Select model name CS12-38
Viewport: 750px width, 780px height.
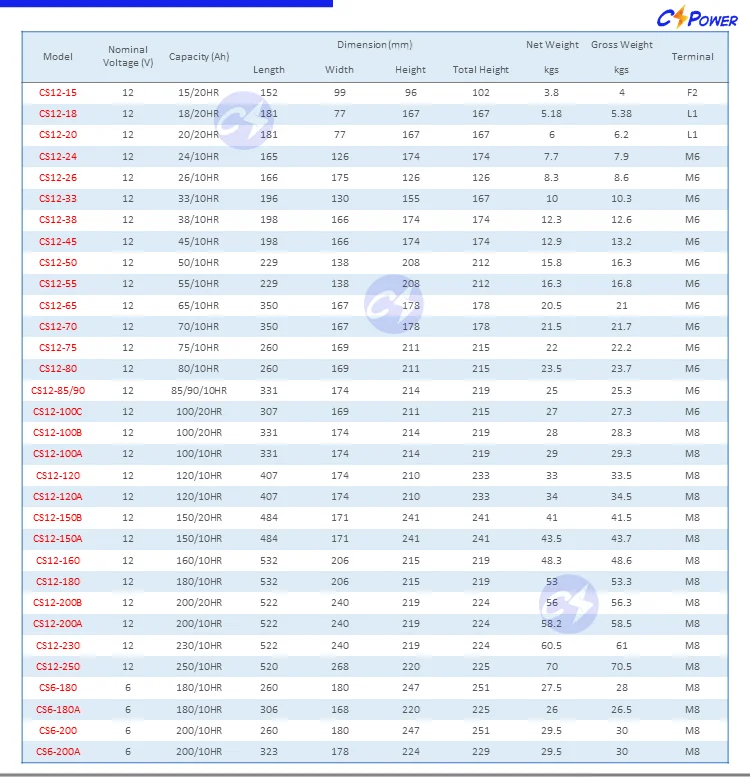(x=58, y=219)
